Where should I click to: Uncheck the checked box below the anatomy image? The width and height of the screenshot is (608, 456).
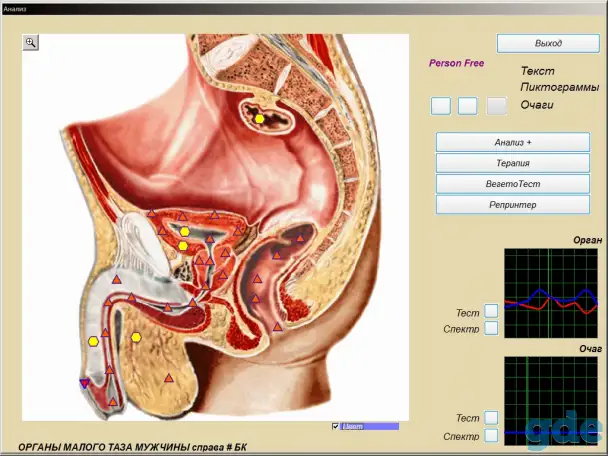point(335,426)
